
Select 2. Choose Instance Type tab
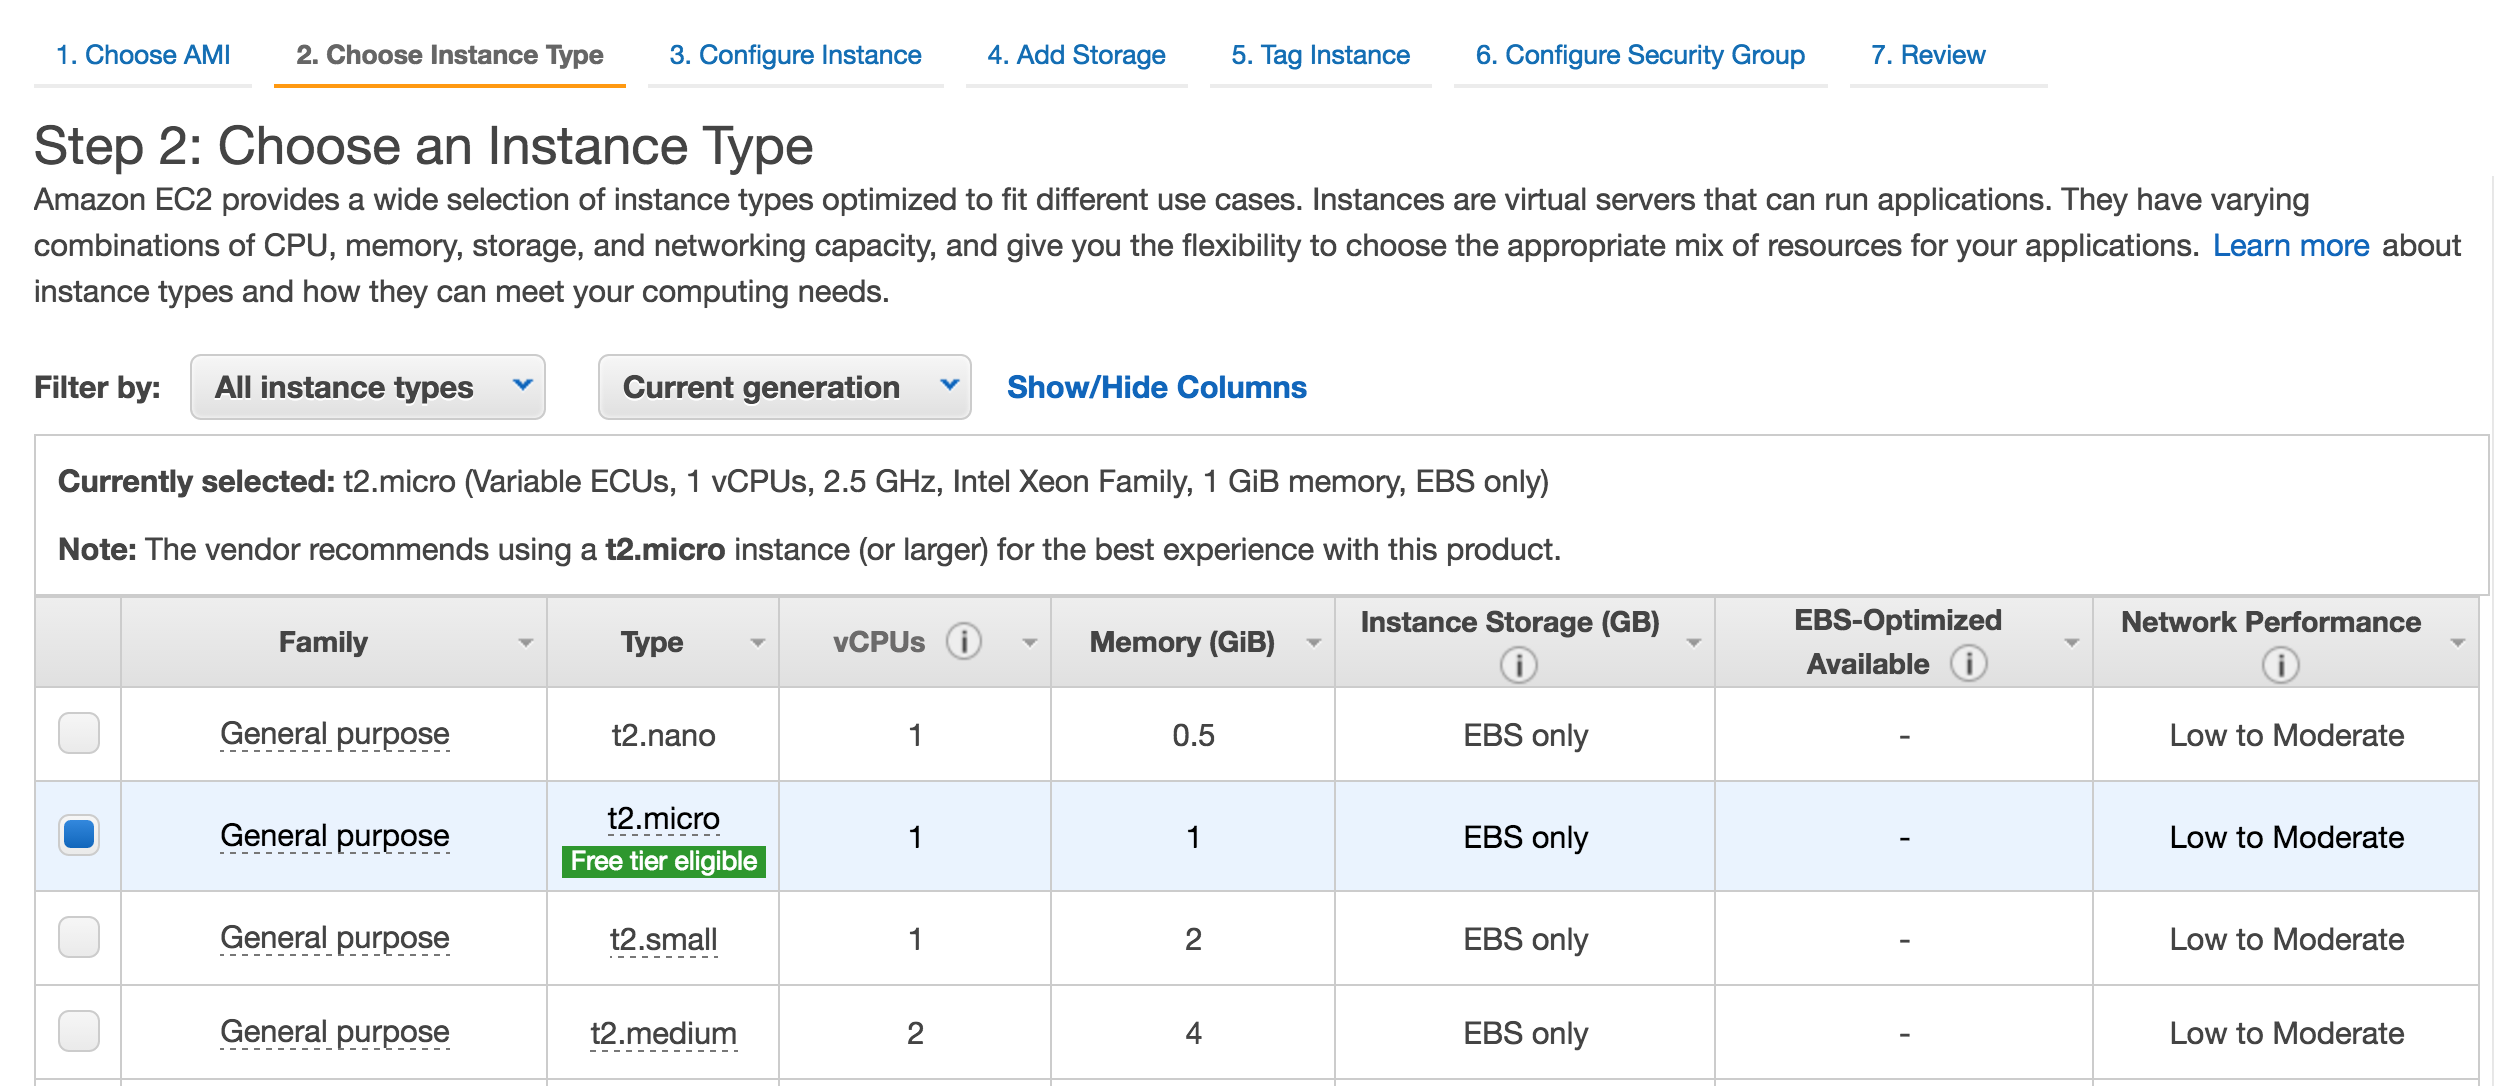(450, 55)
